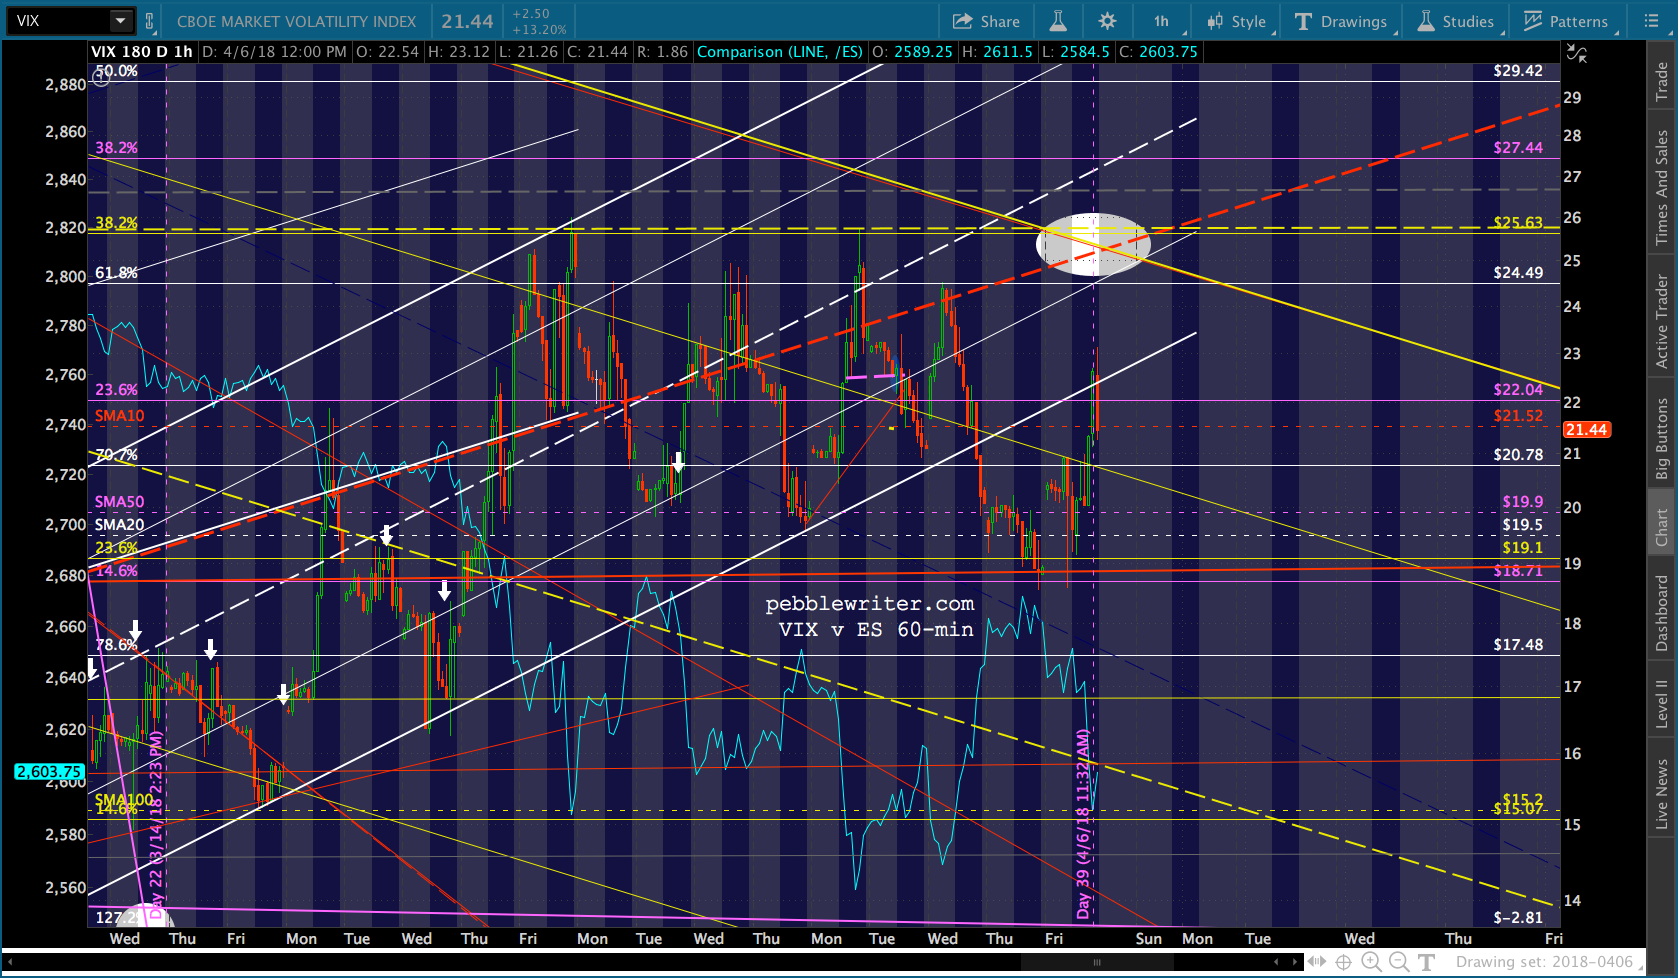This screenshot has width=1678, height=978.
Task: Click the zoom in magnifier icon
Action: 1372,962
